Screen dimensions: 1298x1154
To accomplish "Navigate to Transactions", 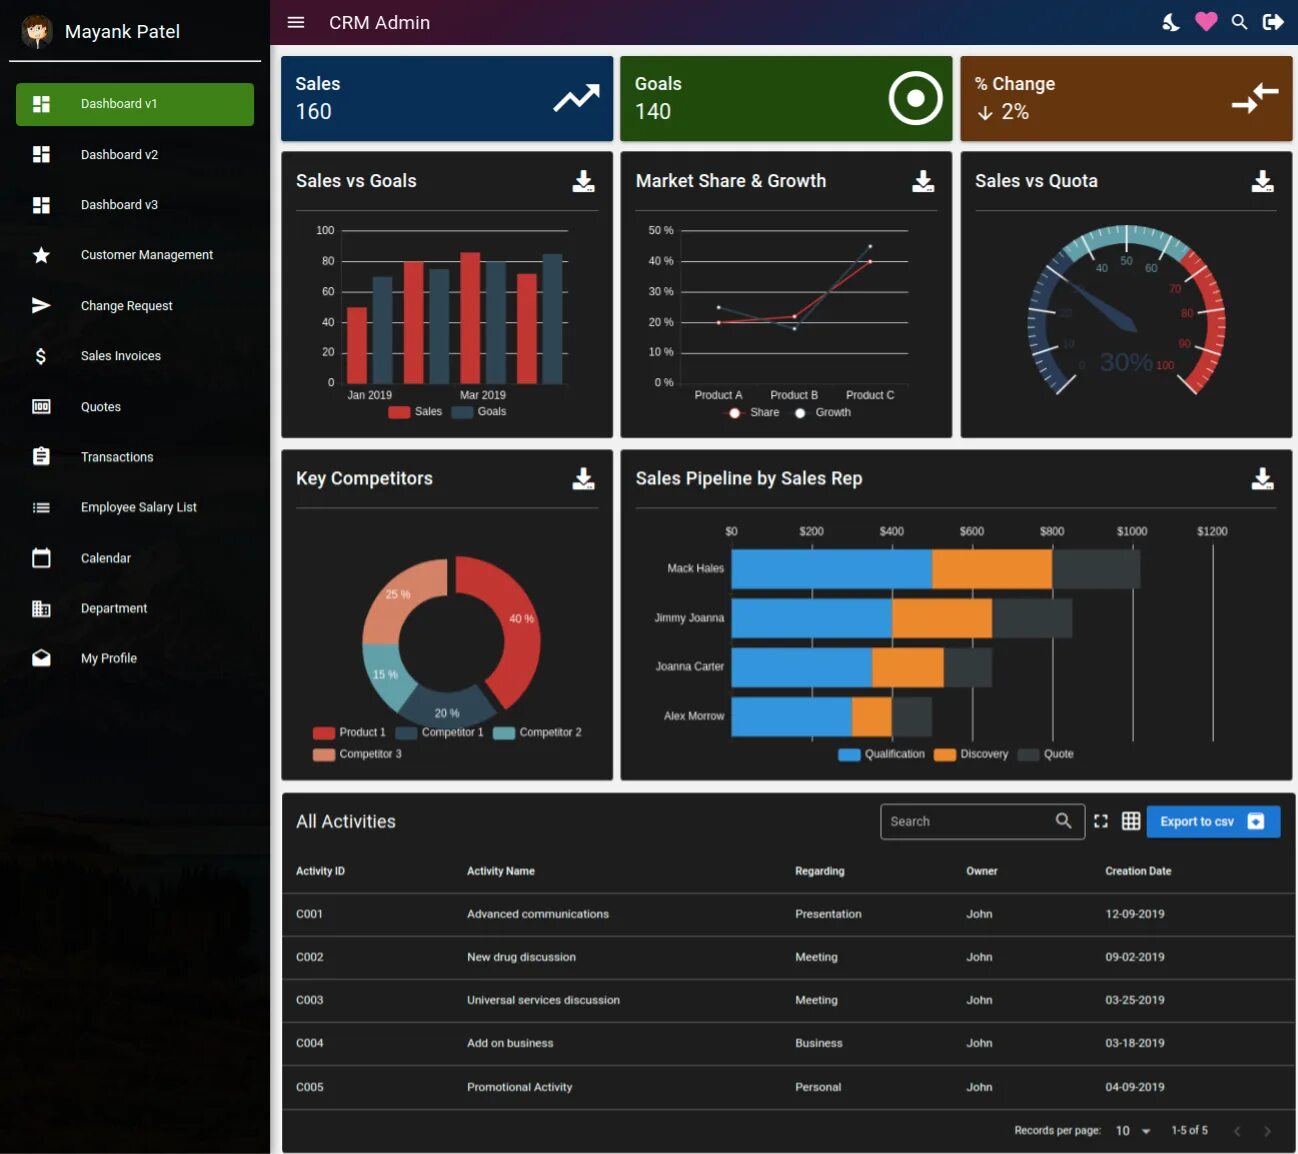I will [x=135, y=457].
